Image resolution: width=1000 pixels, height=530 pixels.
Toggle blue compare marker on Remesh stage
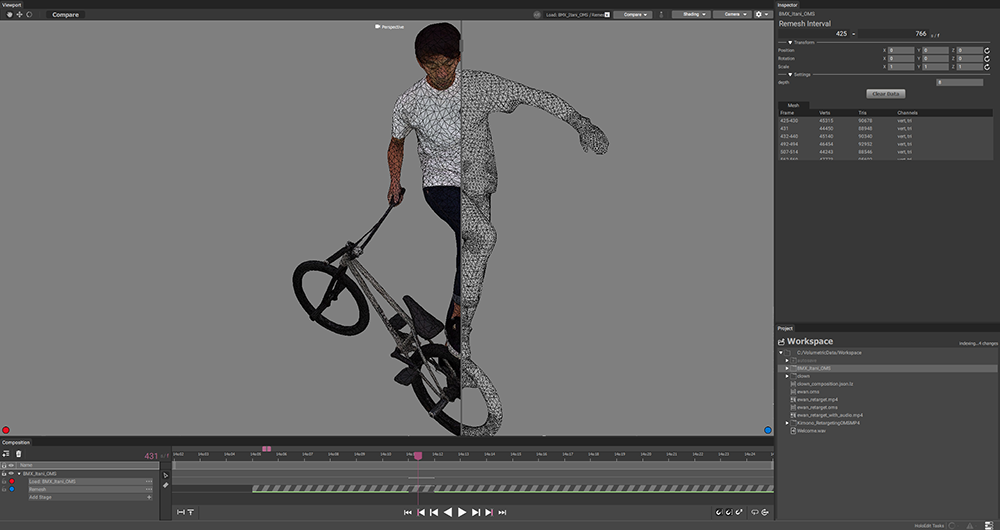[x=11, y=489]
